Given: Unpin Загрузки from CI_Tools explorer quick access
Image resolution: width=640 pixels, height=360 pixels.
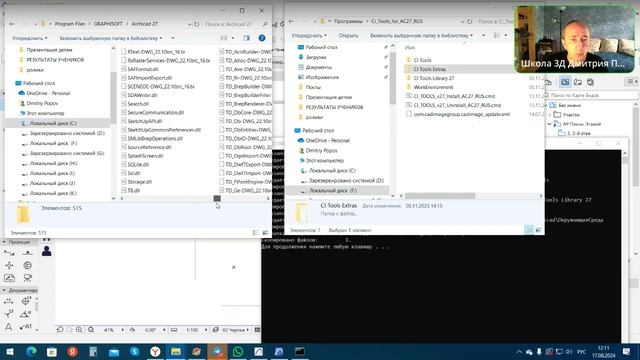Looking at the screenshot, I should click(386, 57).
